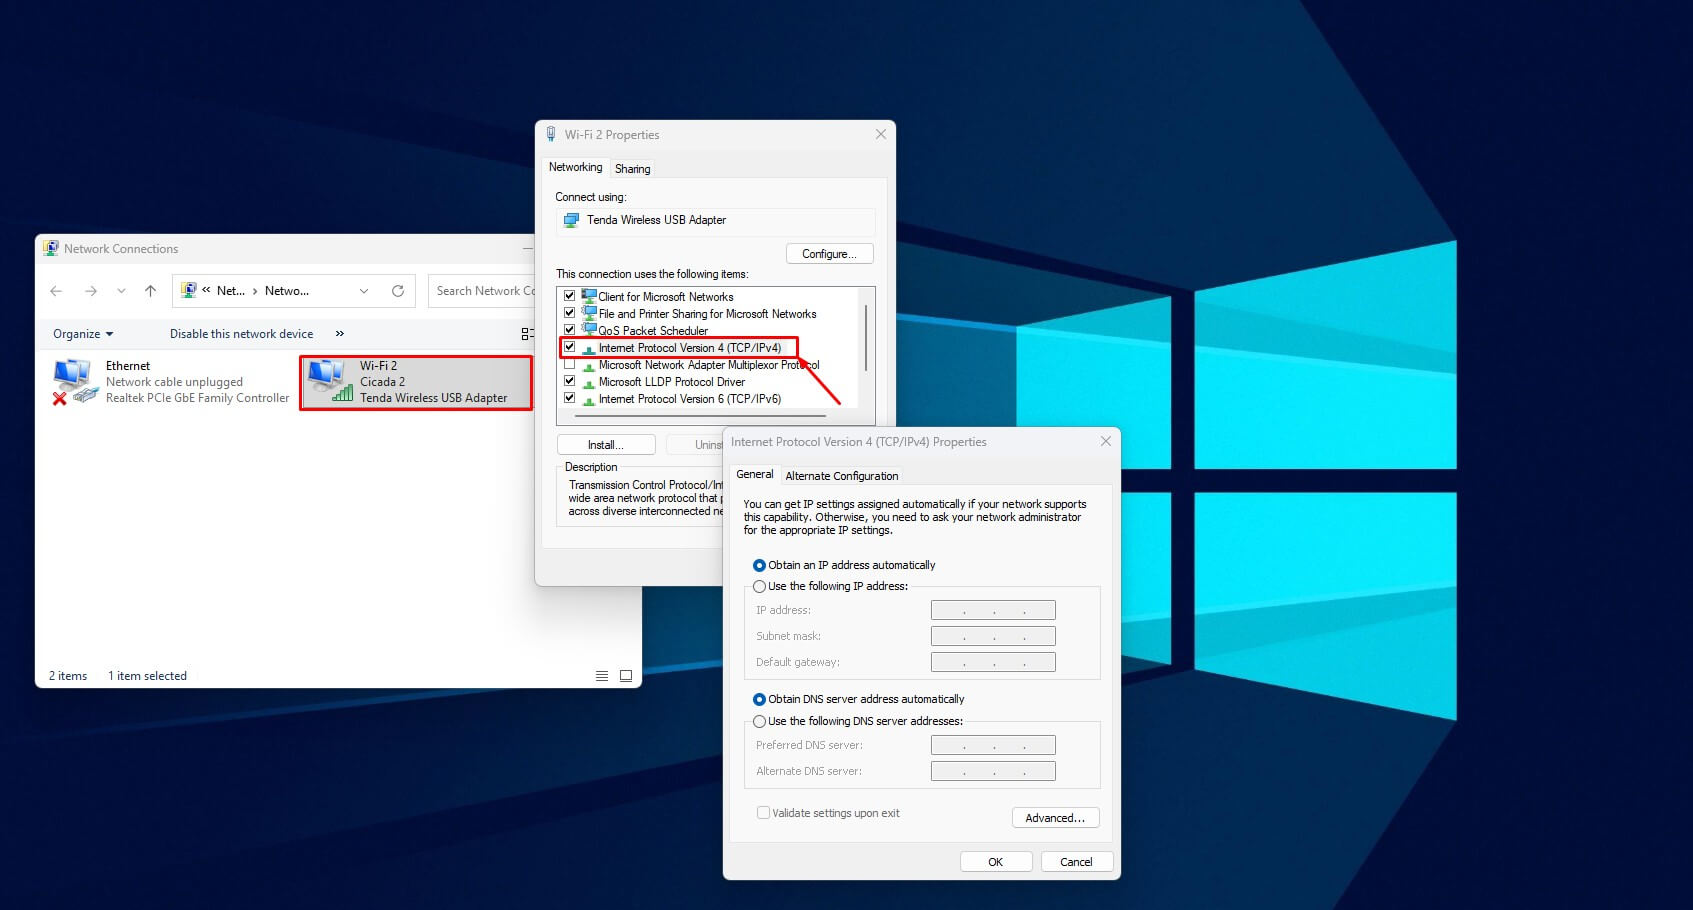Toggle QoS Packet Scheduler checkbox
Screen dimensions: 1693x910
pos(570,330)
